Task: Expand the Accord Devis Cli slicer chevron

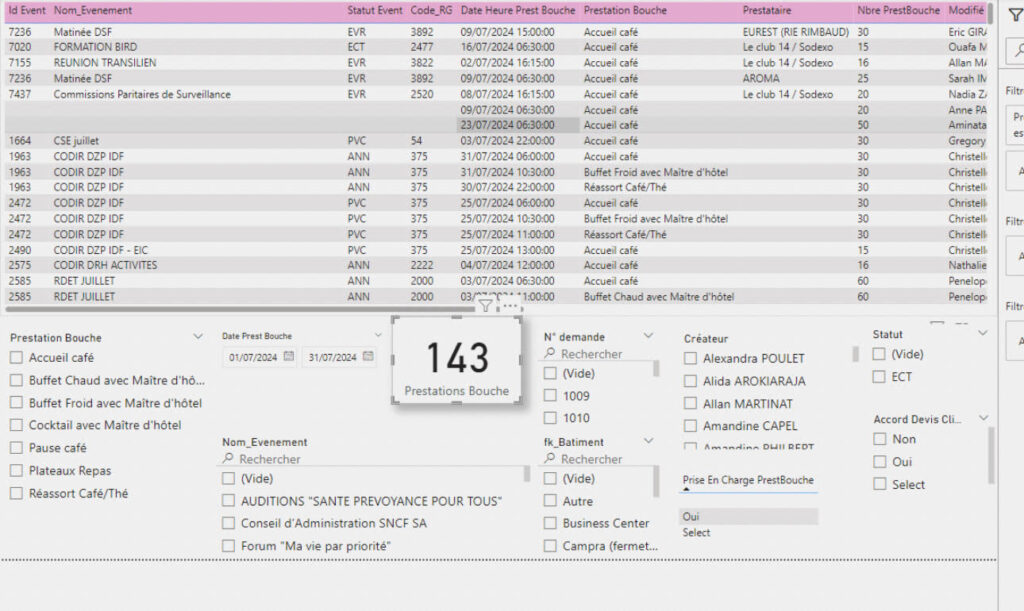Action: (x=984, y=418)
